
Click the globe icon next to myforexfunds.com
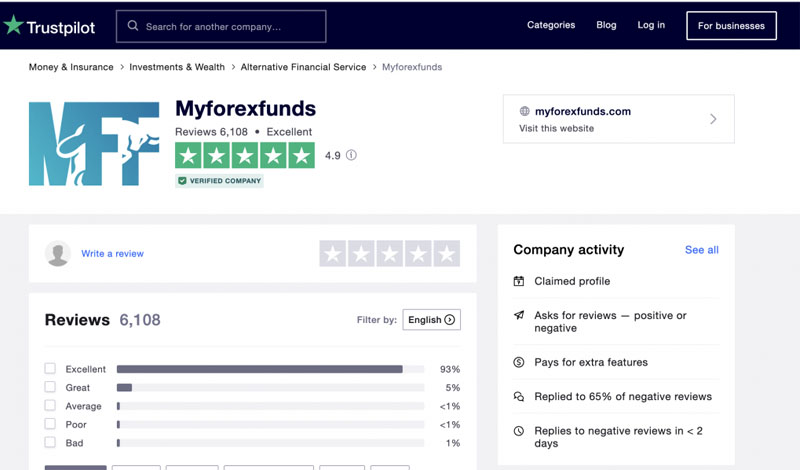524,111
